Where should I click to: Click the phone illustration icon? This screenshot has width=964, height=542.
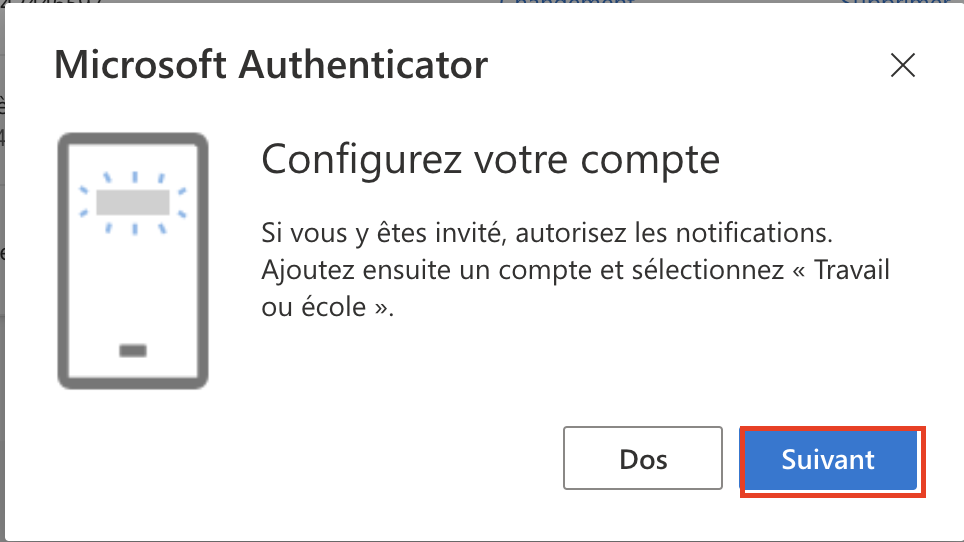133,261
